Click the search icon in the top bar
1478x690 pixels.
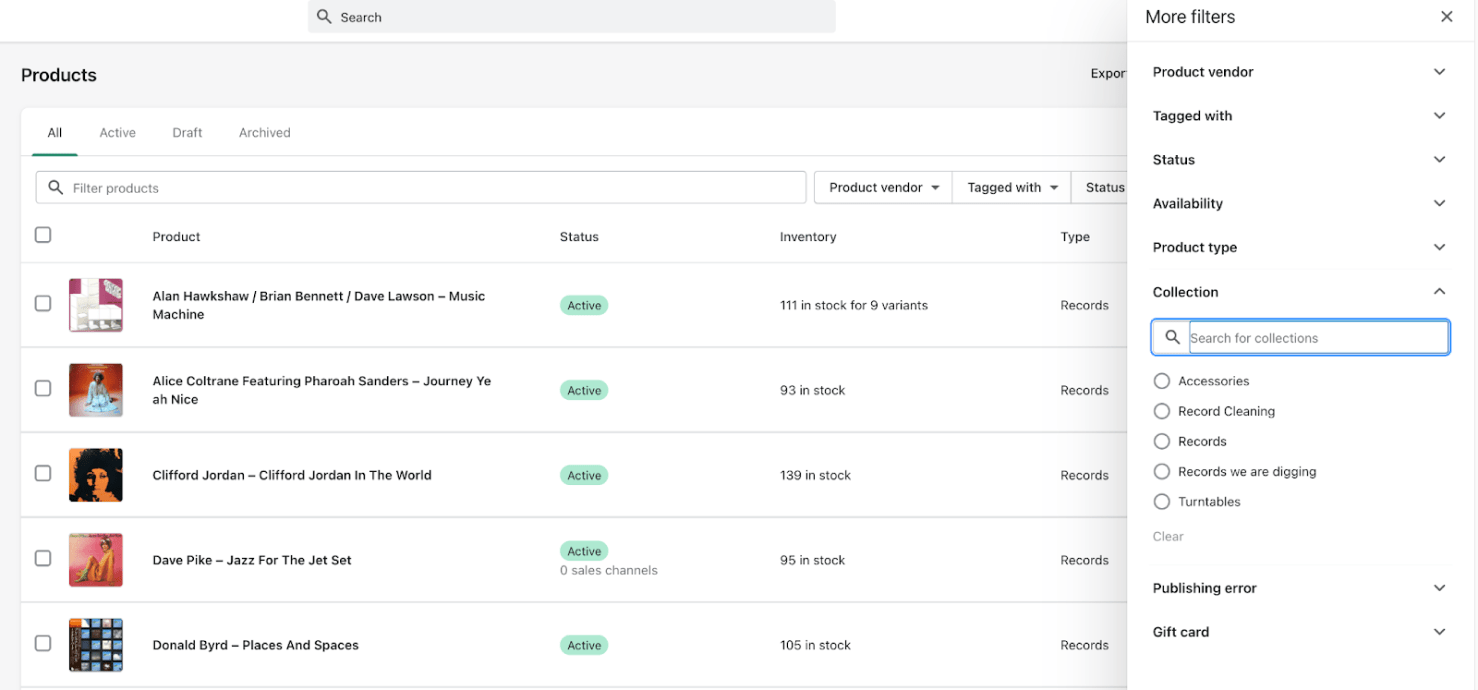[323, 17]
